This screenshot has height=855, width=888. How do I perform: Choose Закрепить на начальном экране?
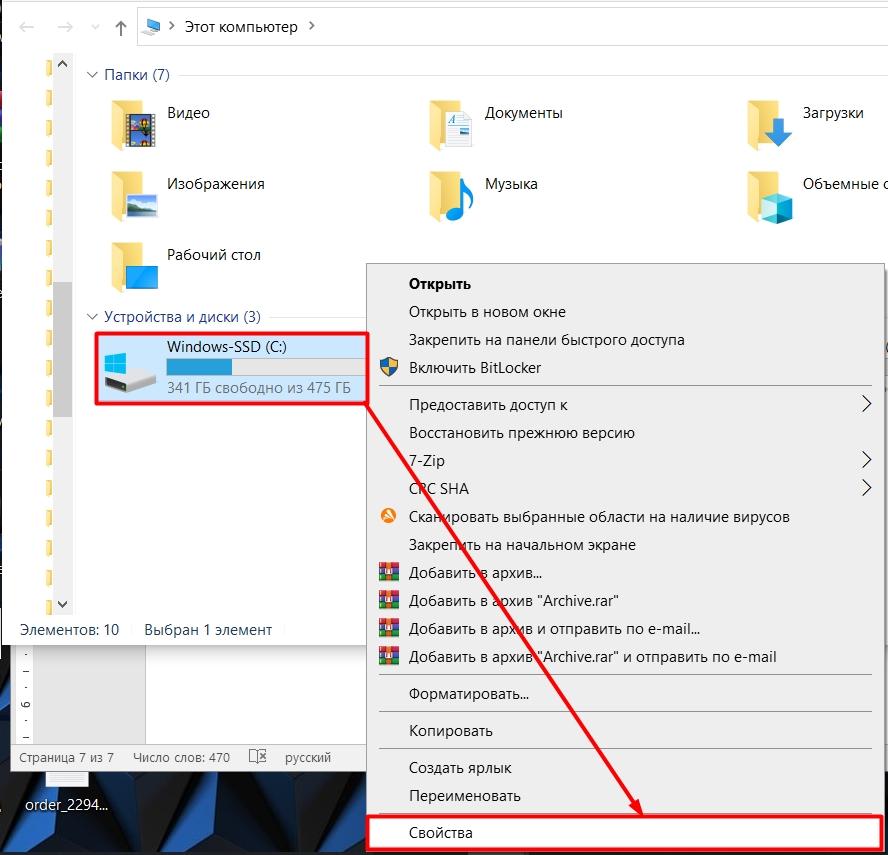(x=626, y=545)
